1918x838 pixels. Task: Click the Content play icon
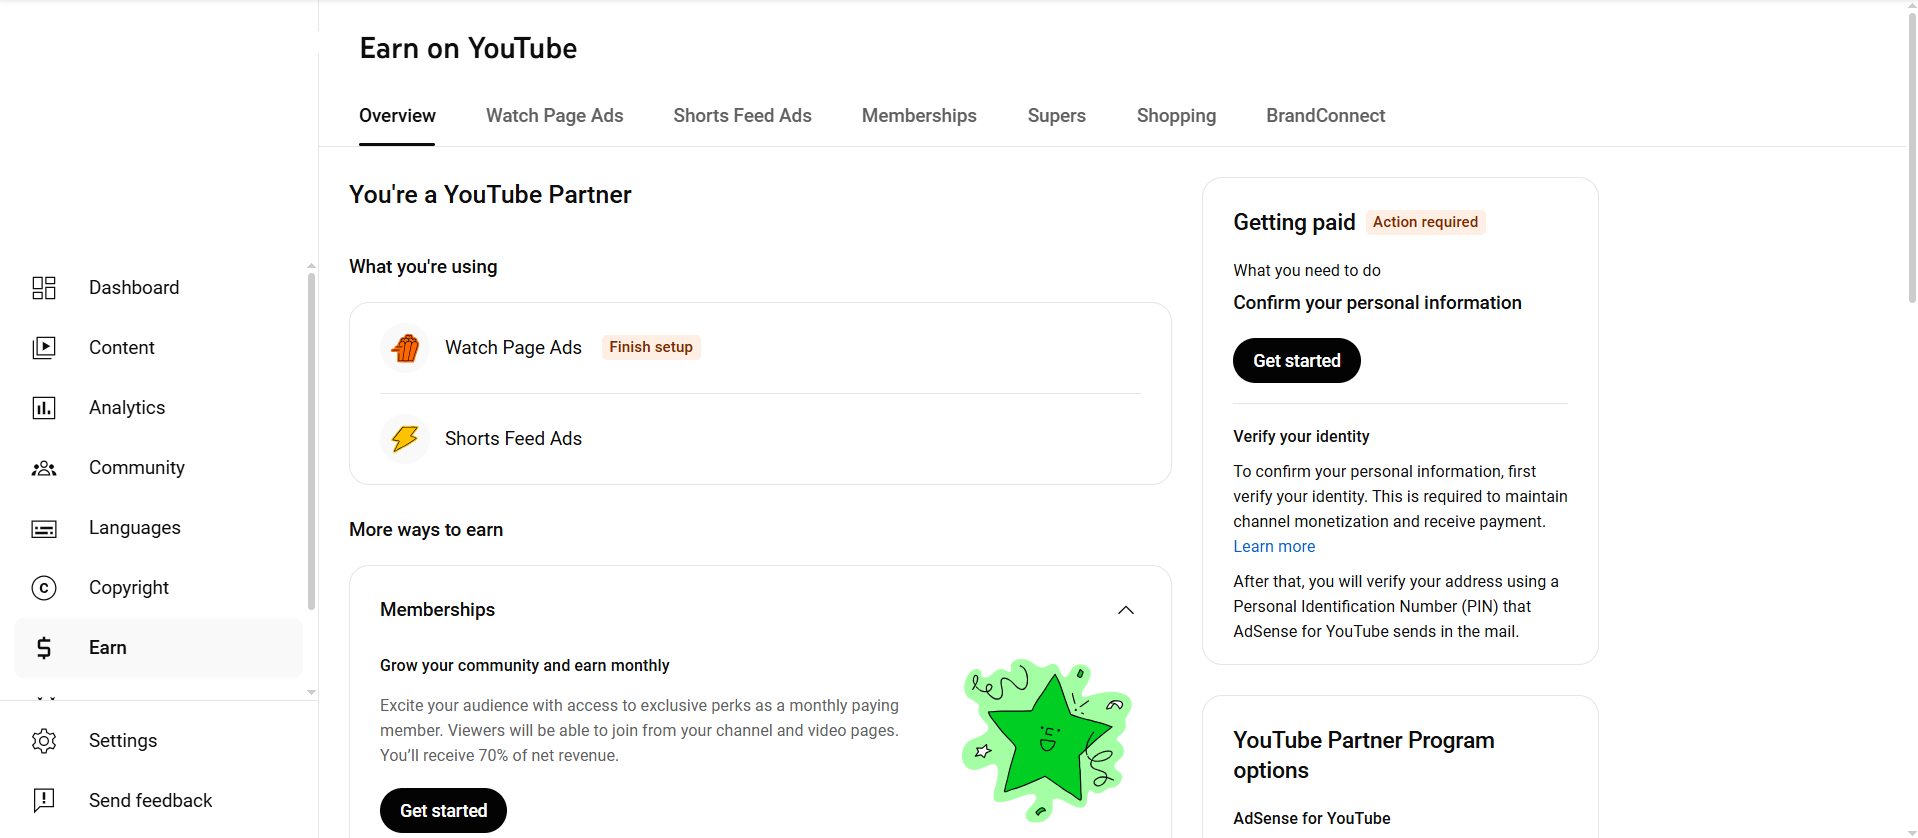click(x=44, y=348)
